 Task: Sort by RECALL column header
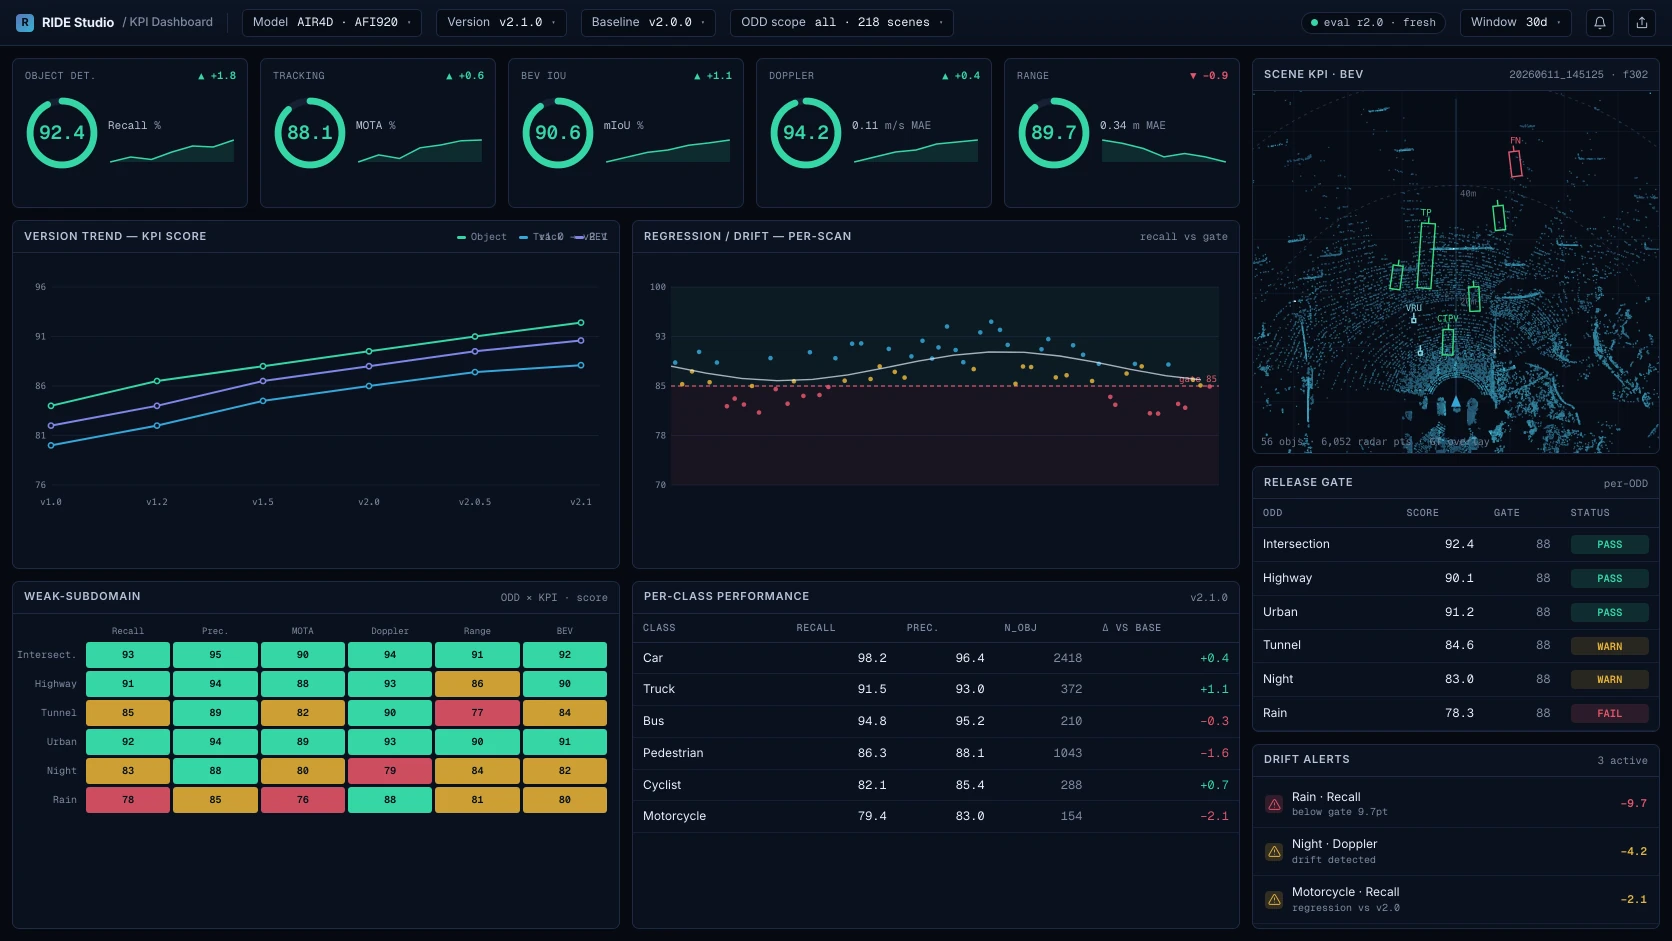(x=816, y=628)
